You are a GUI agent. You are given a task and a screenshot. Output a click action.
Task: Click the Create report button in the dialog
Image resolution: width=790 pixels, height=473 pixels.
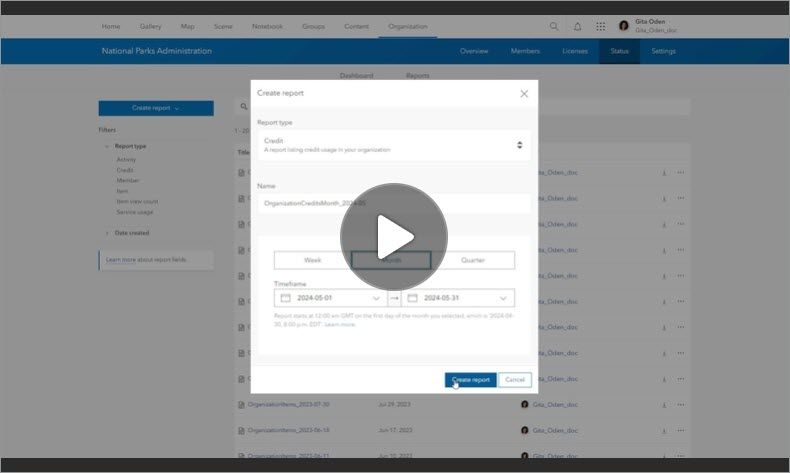tap(471, 380)
